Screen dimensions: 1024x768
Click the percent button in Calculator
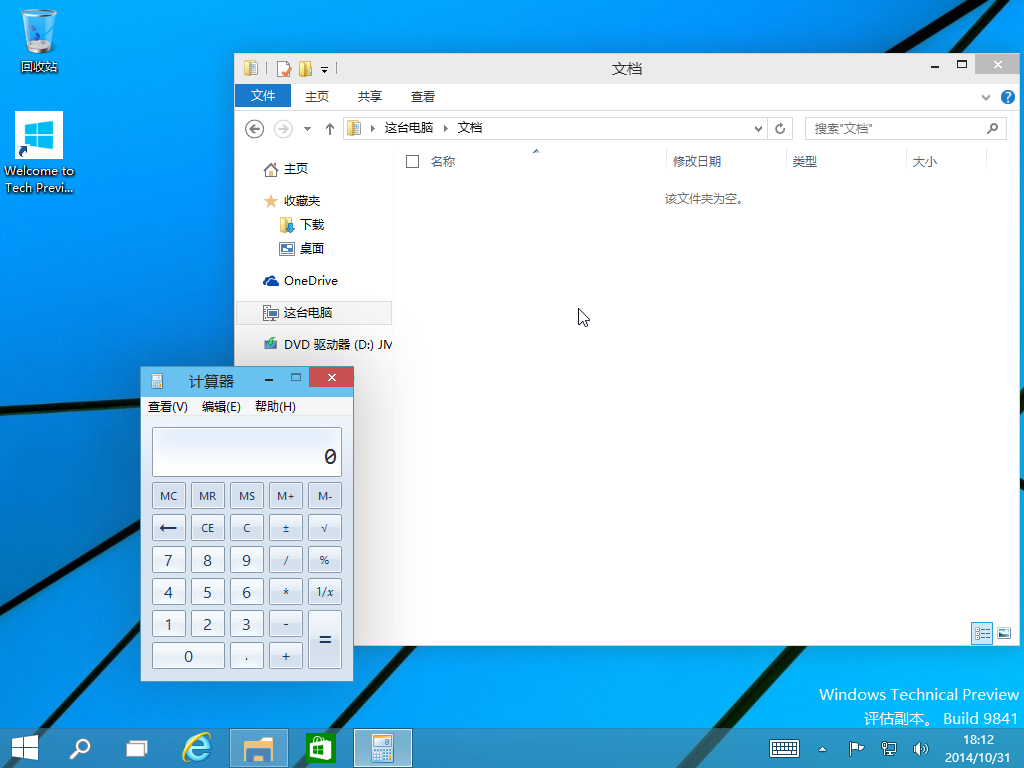[325, 560]
